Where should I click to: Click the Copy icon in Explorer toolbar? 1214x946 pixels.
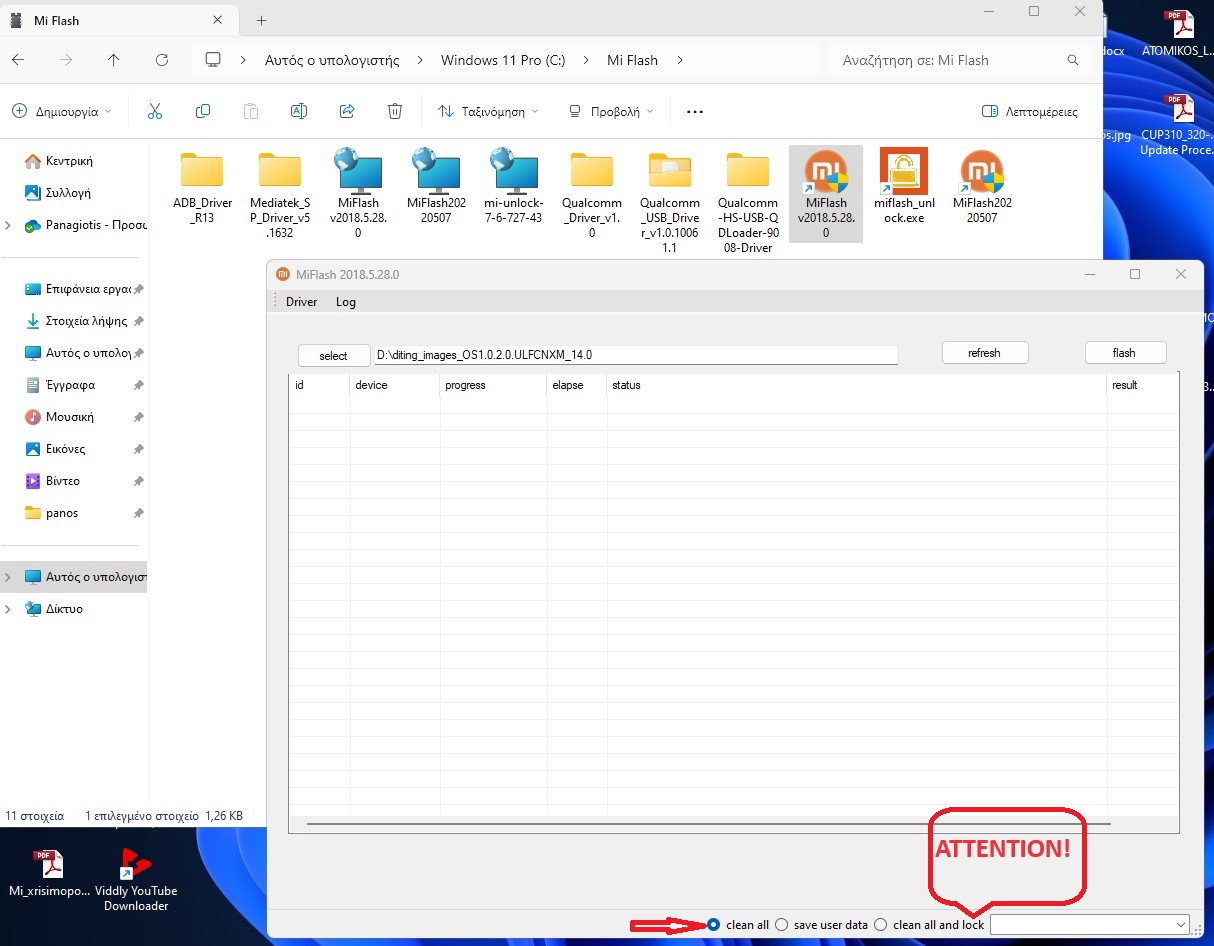click(203, 111)
